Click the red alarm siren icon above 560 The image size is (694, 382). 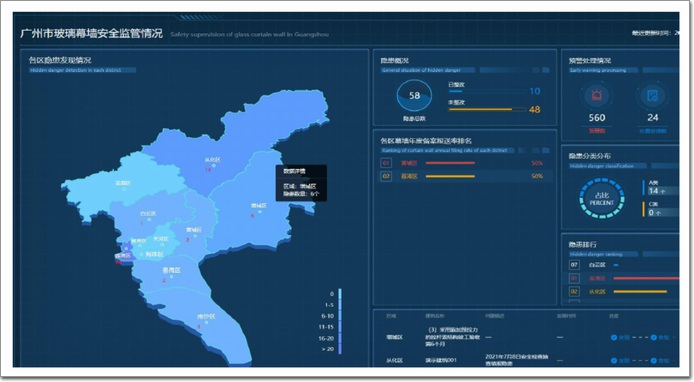pos(596,95)
